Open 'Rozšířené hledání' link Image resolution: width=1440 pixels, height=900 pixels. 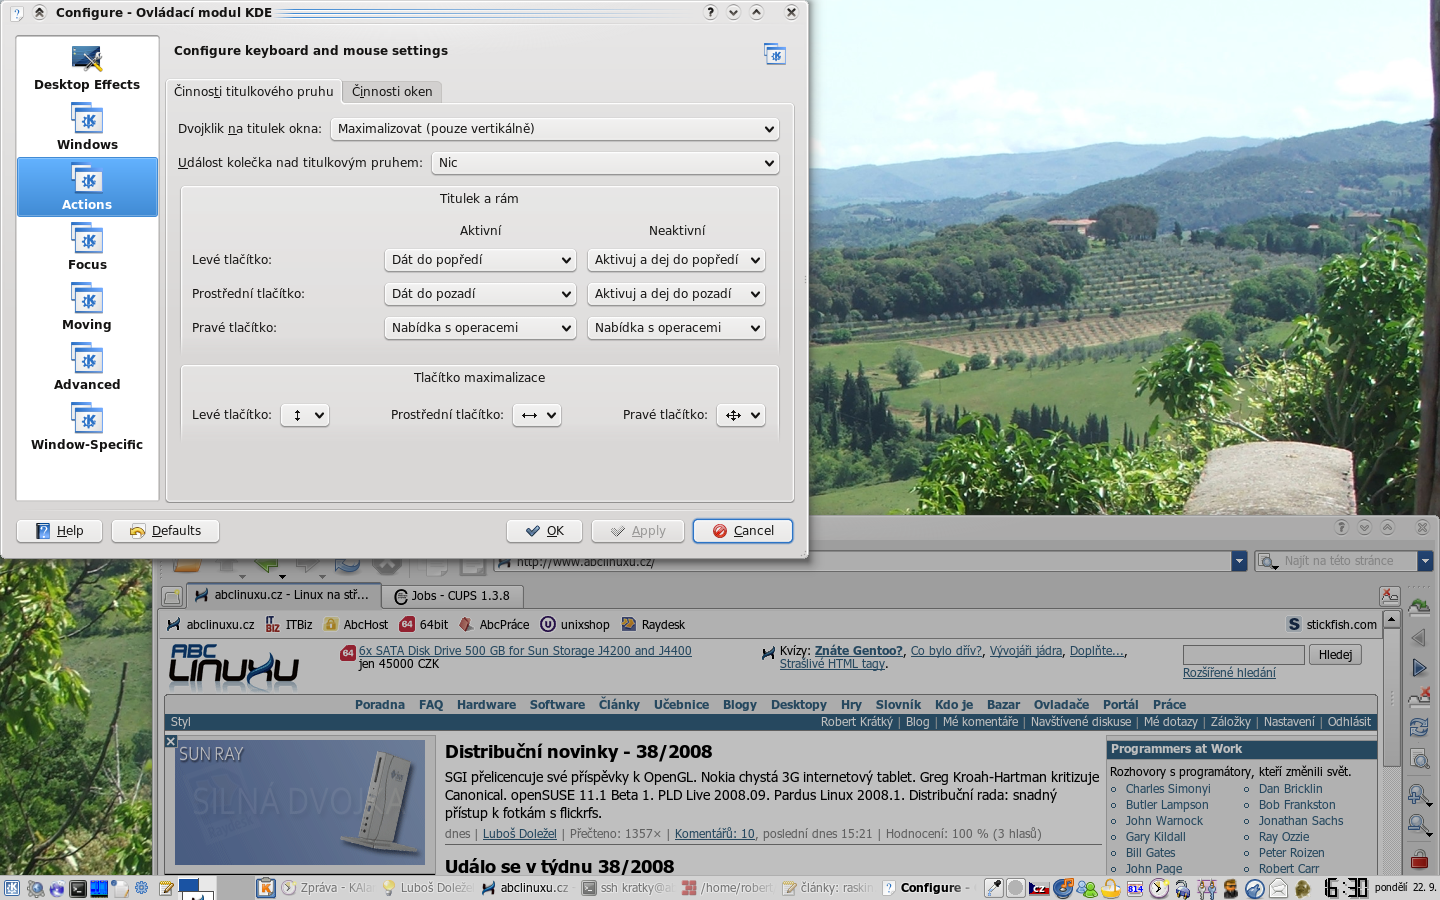[x=1229, y=673]
